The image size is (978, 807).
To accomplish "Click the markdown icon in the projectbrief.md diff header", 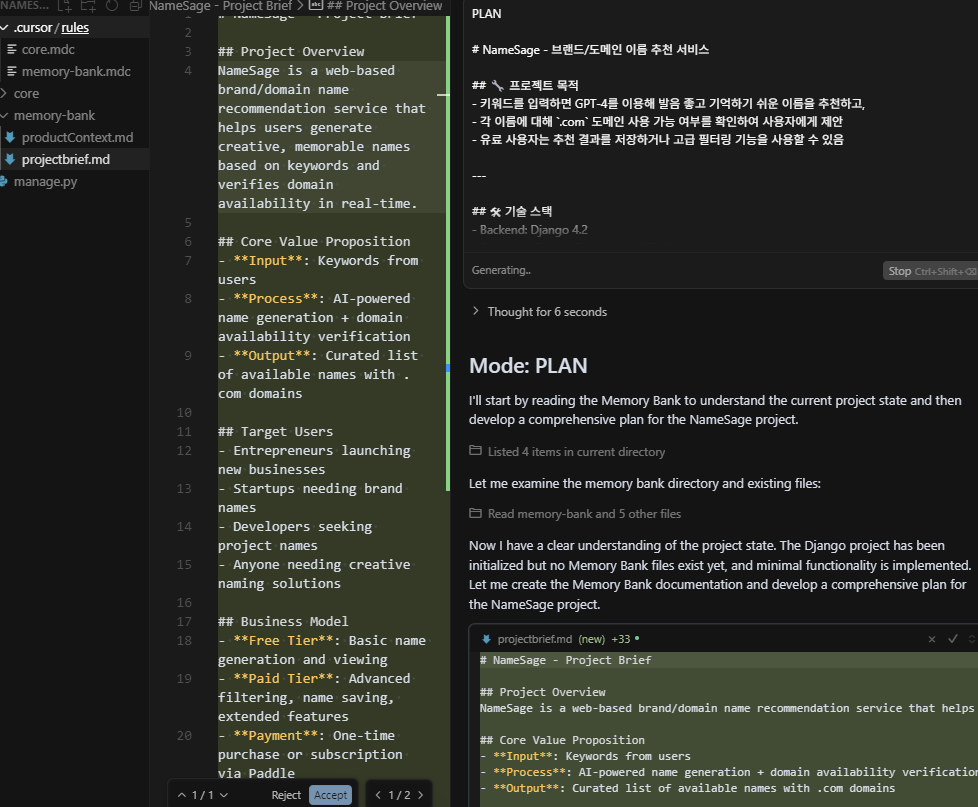I will coord(487,639).
